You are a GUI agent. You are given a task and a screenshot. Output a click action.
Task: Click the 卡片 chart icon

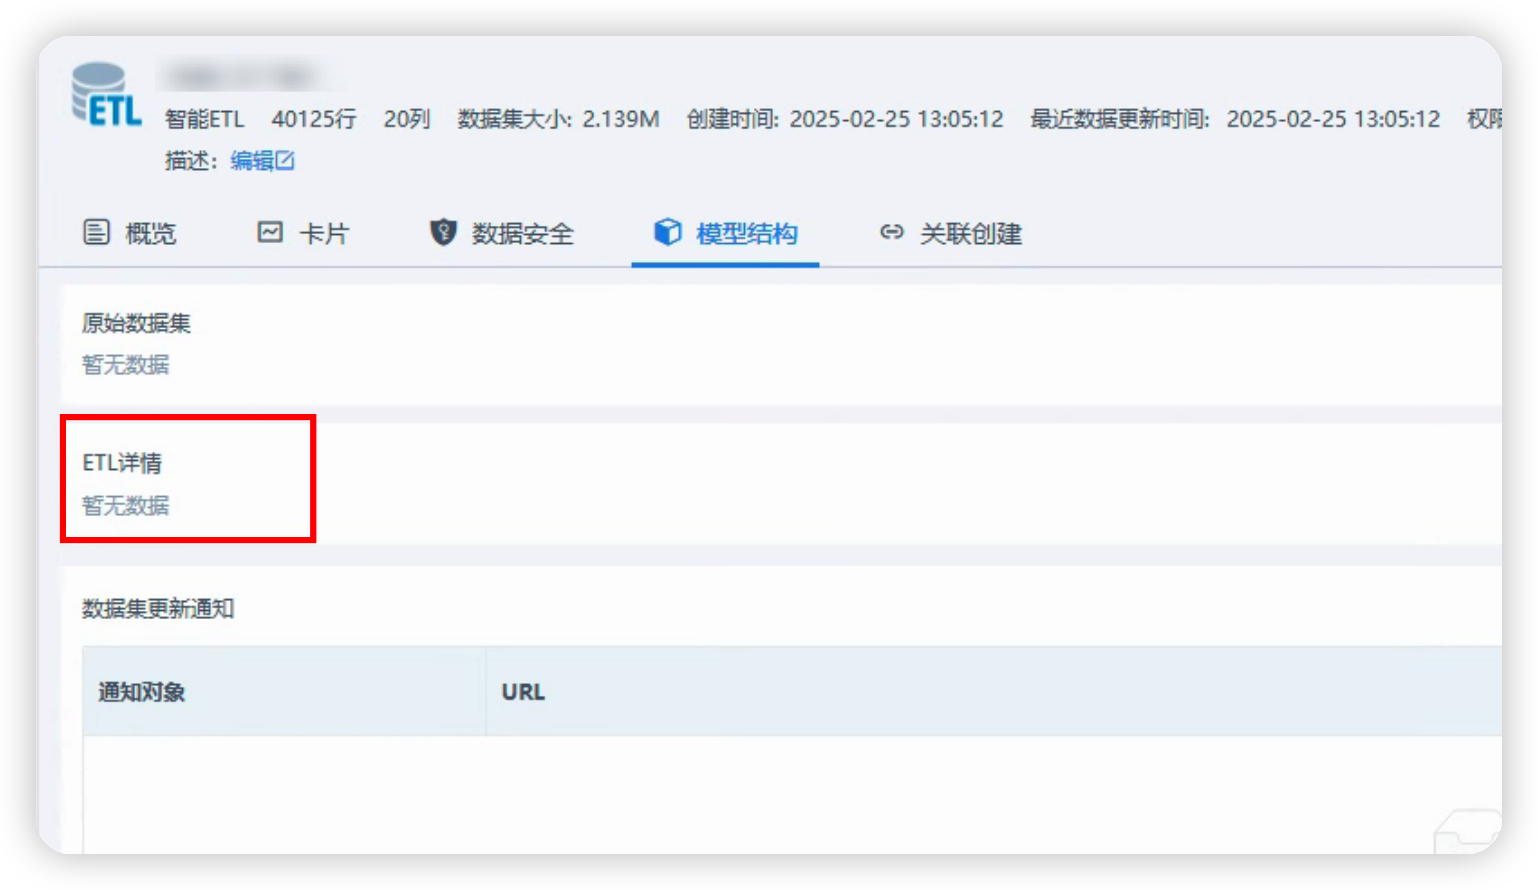click(270, 232)
